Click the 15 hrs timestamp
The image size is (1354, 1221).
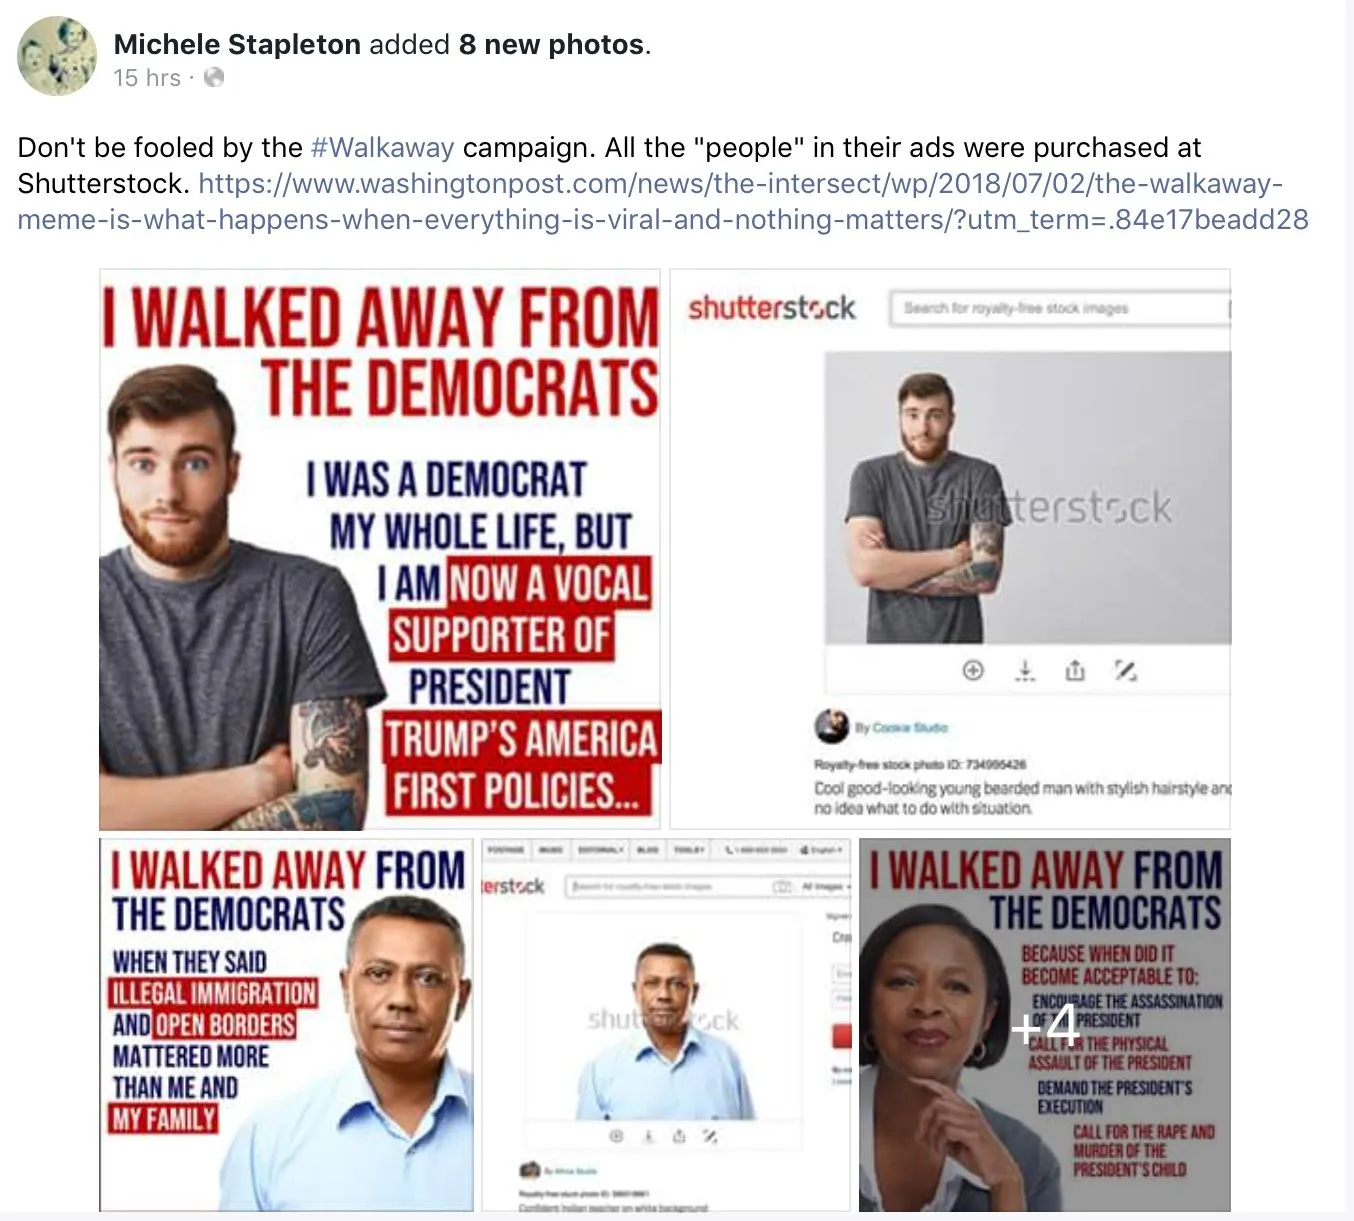point(147,78)
